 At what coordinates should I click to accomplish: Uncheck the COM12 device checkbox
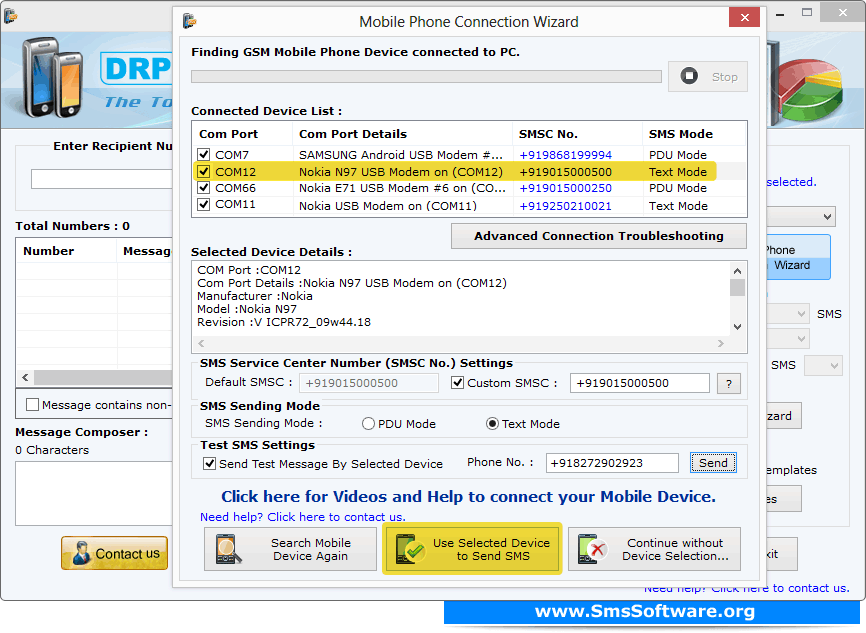pos(204,172)
